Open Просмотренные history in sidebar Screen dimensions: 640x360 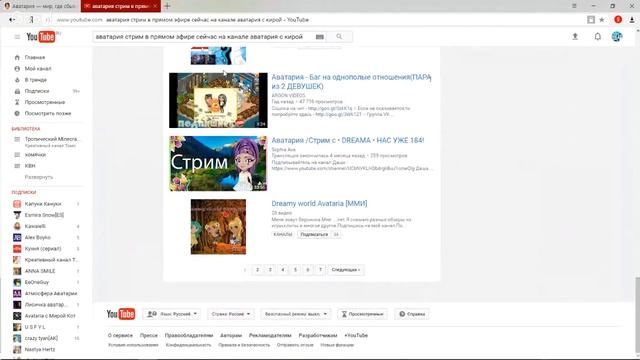(x=44, y=102)
